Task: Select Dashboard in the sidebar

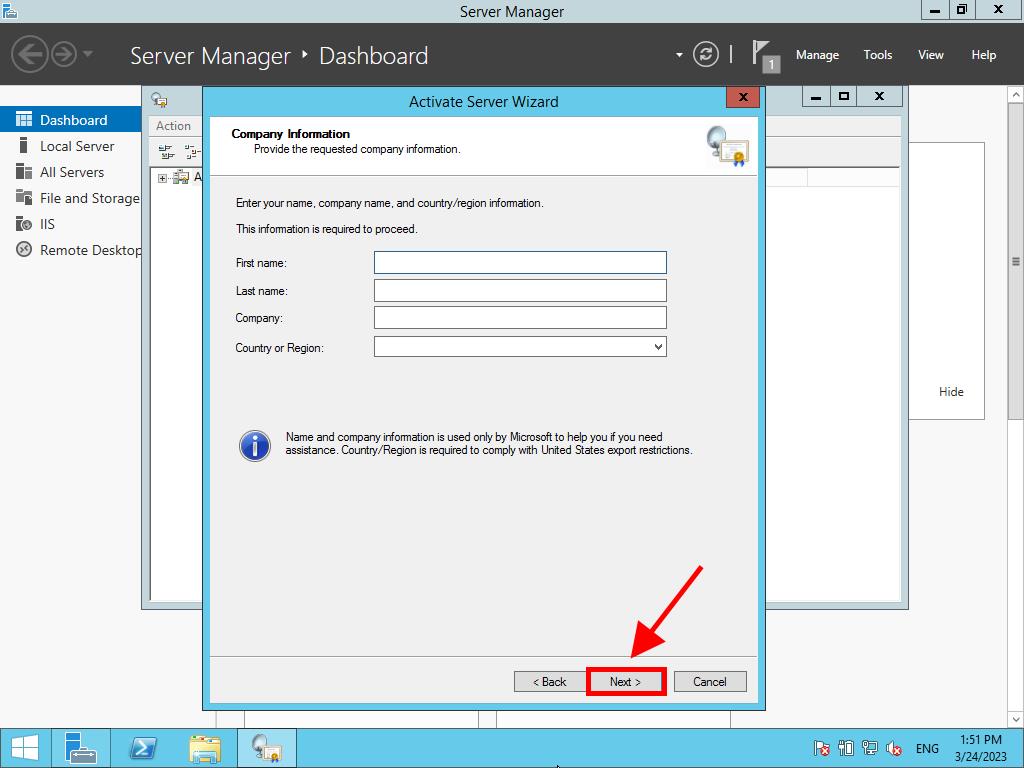Action: [71, 120]
